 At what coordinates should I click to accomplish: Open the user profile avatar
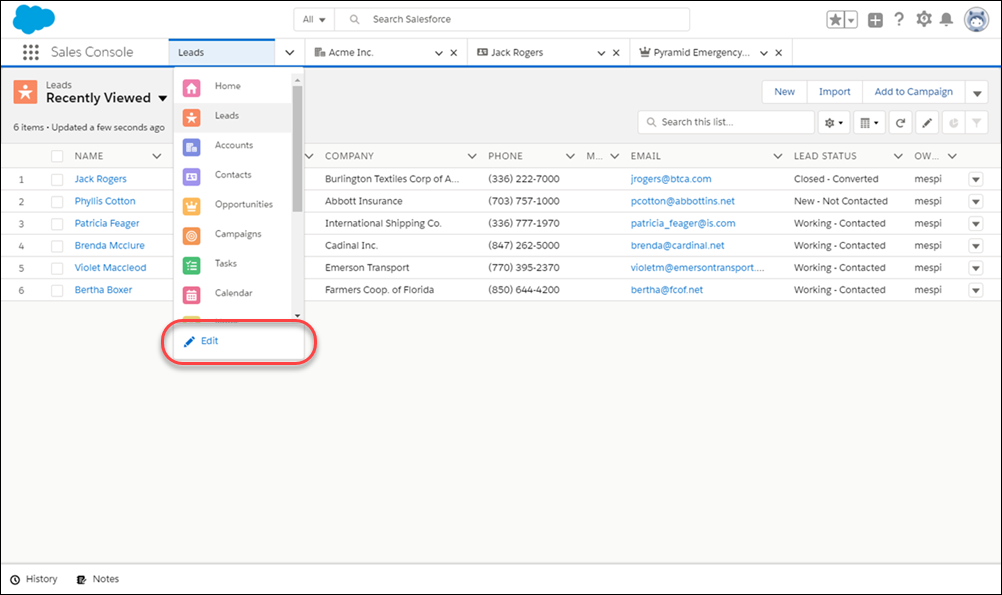[976, 20]
